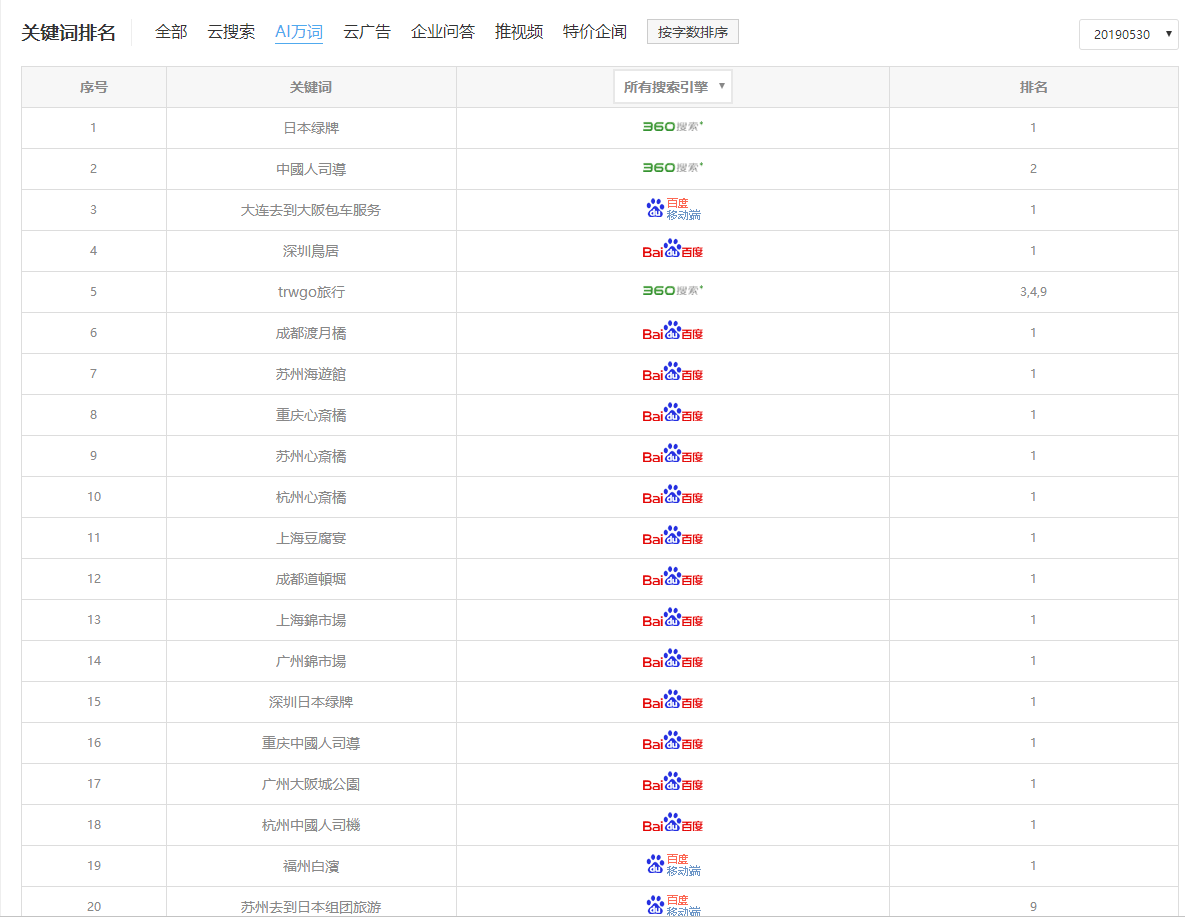This screenshot has width=1185, height=920.
Task: Open the 云广告 tab
Action: (367, 32)
